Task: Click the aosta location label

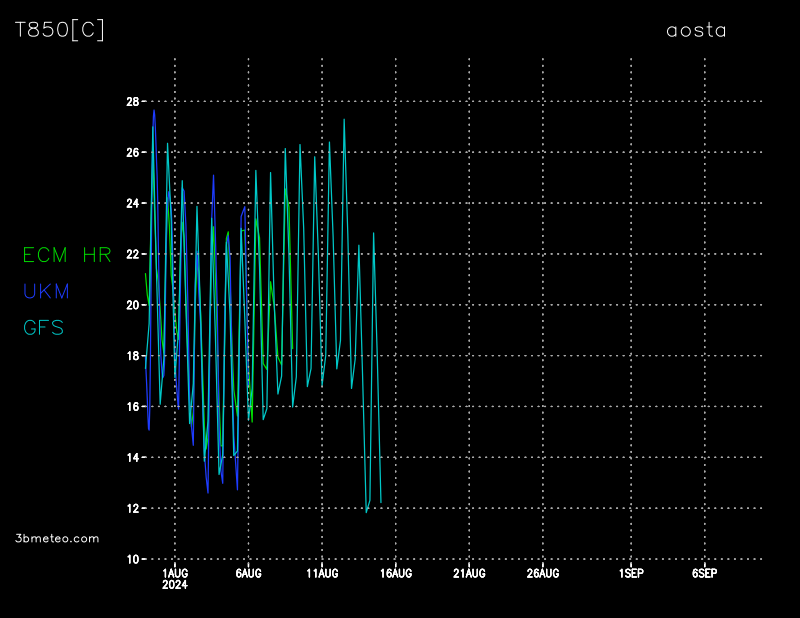Action: click(696, 30)
